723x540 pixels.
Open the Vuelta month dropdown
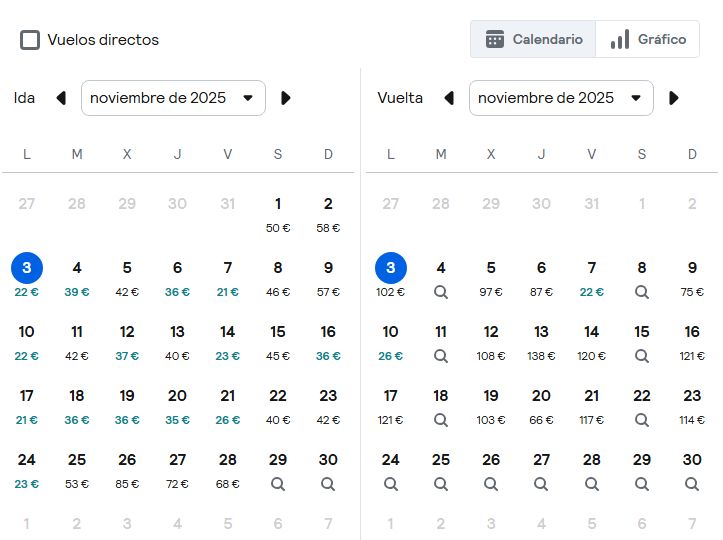coord(561,98)
